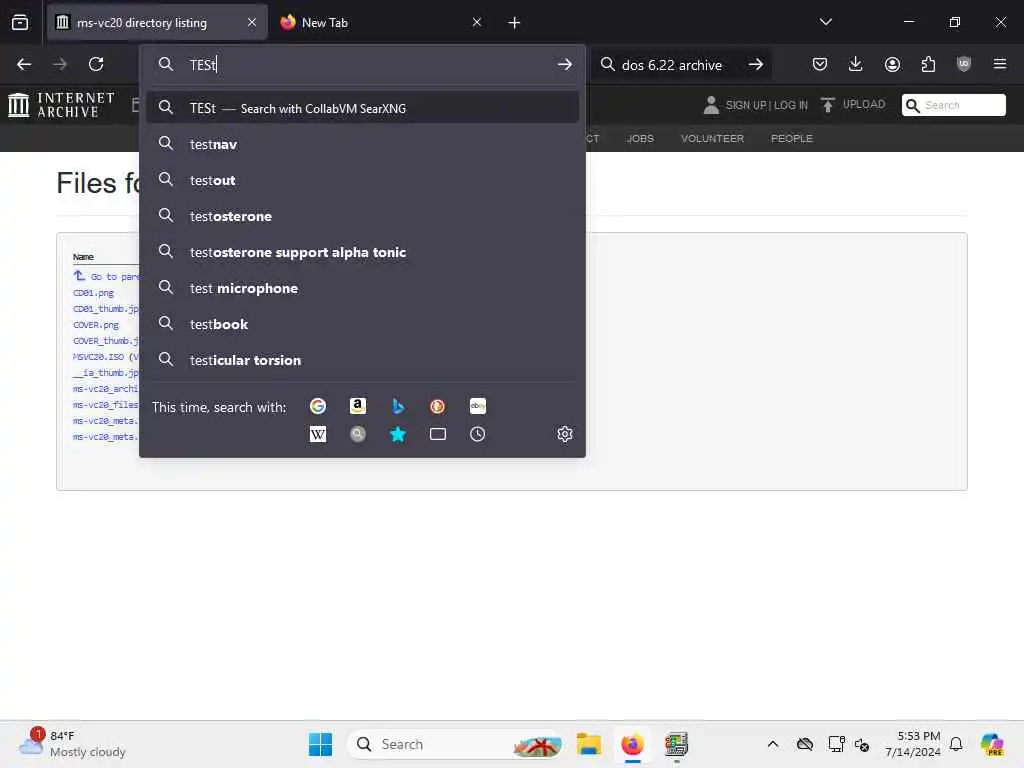Viewport: 1024px width, 768px height.
Task: Open search settings gear icon
Action: coord(565,434)
